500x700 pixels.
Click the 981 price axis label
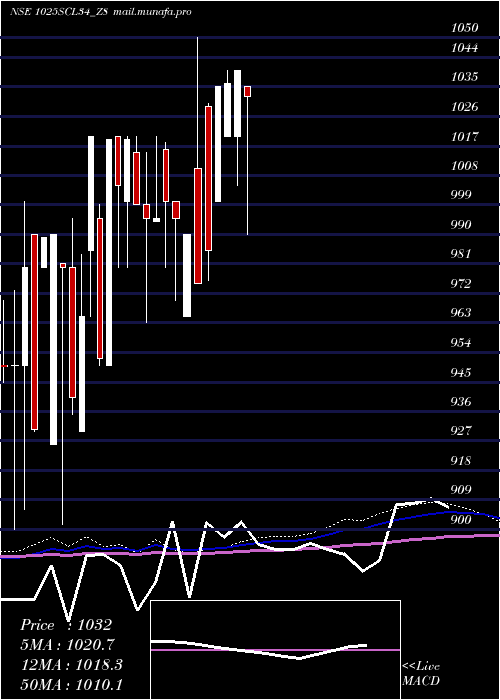[x=461, y=254]
